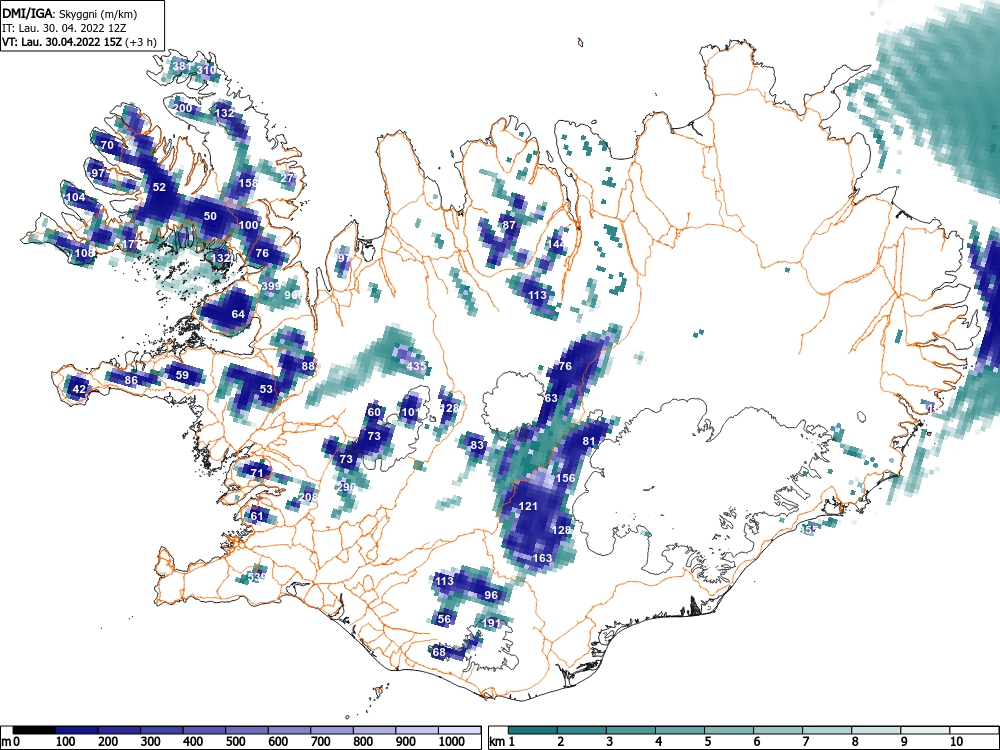Click the 'm 0' legend label
The height and width of the screenshot is (750, 1000).
[11, 742]
